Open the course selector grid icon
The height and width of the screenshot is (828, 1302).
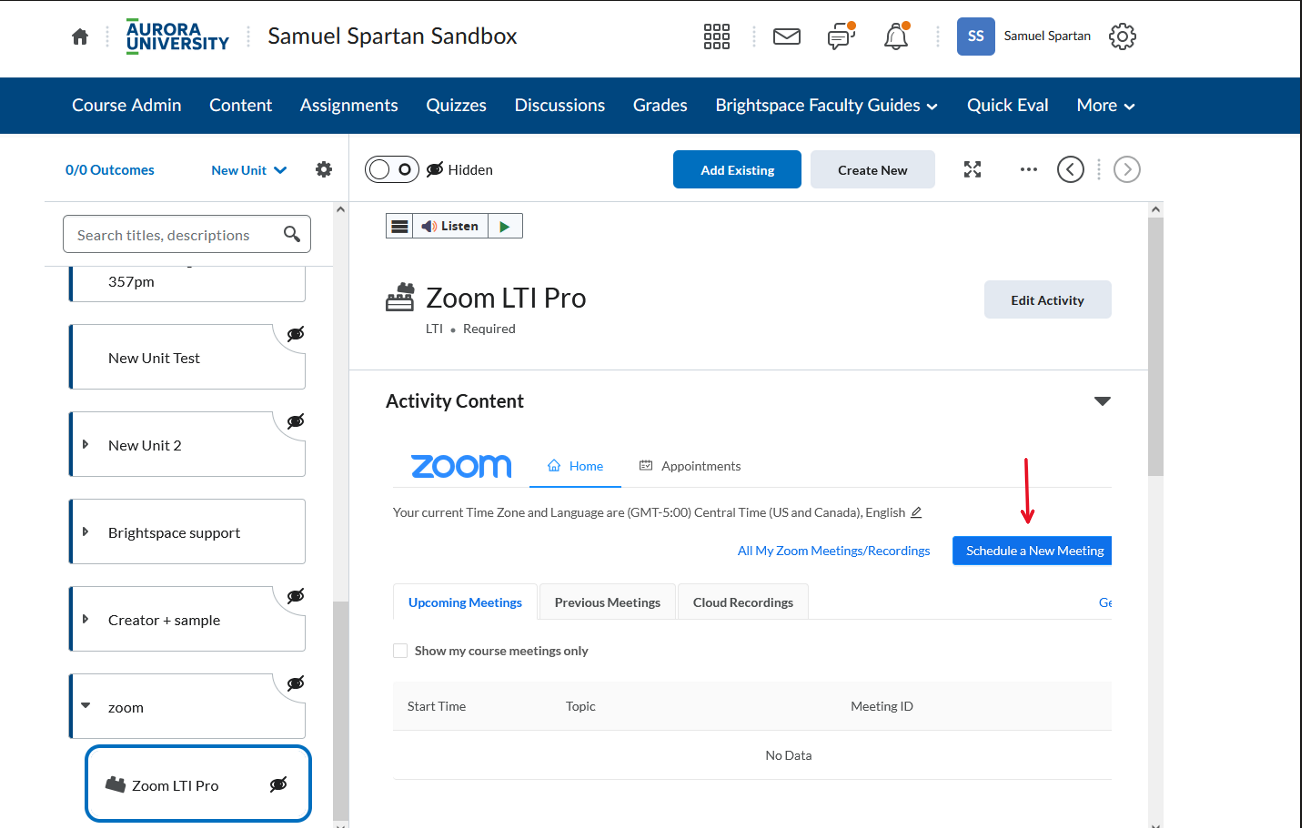coord(717,37)
